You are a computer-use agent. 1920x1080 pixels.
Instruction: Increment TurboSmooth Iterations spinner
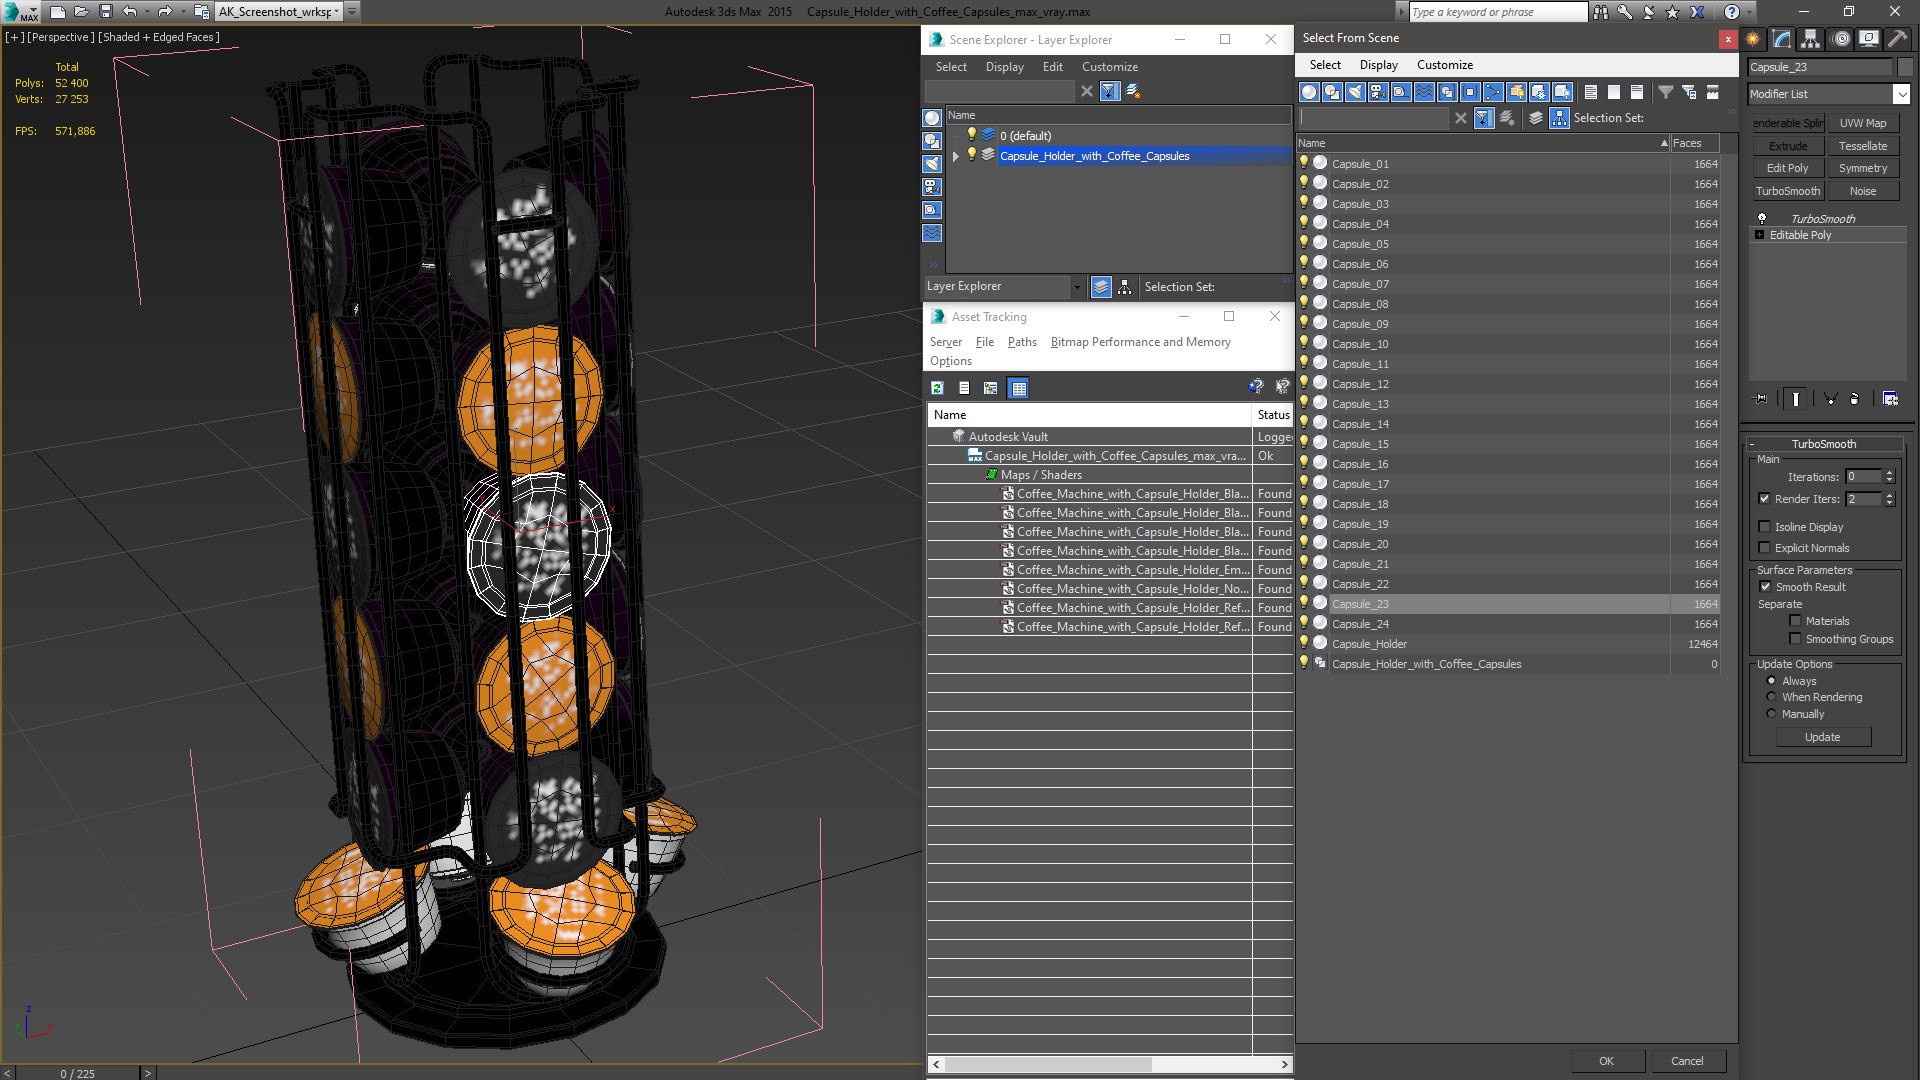click(1890, 473)
